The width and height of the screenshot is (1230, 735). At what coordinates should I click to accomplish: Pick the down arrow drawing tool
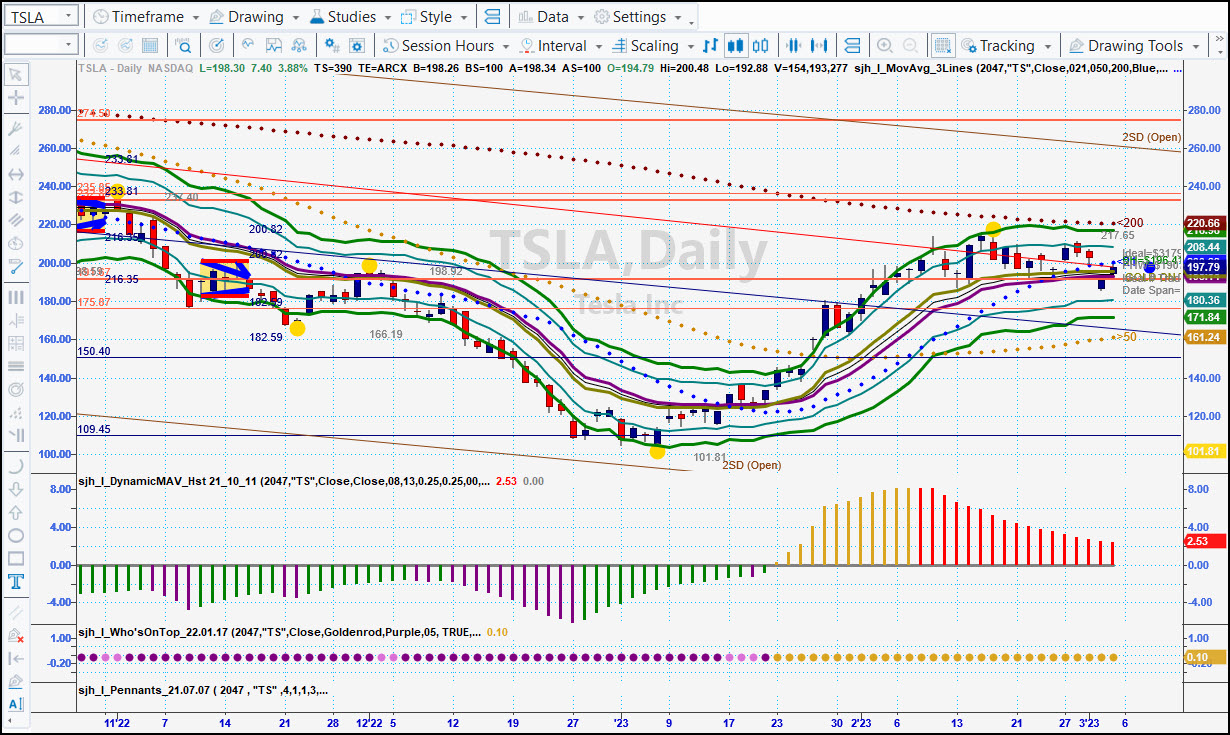pos(15,490)
